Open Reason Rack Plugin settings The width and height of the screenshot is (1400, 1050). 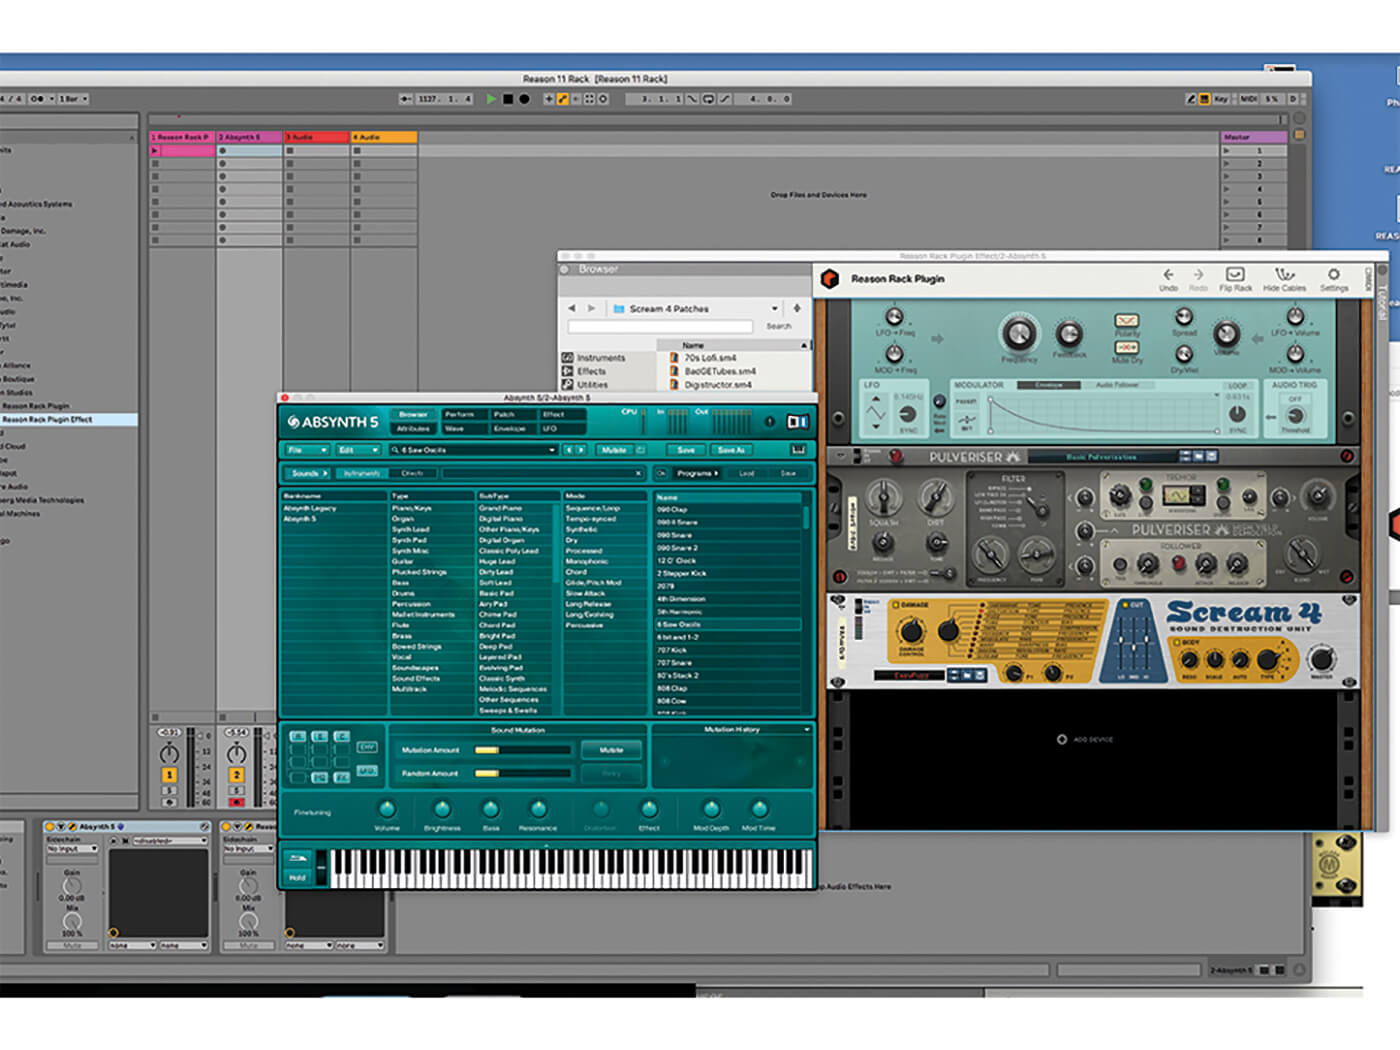[1334, 278]
